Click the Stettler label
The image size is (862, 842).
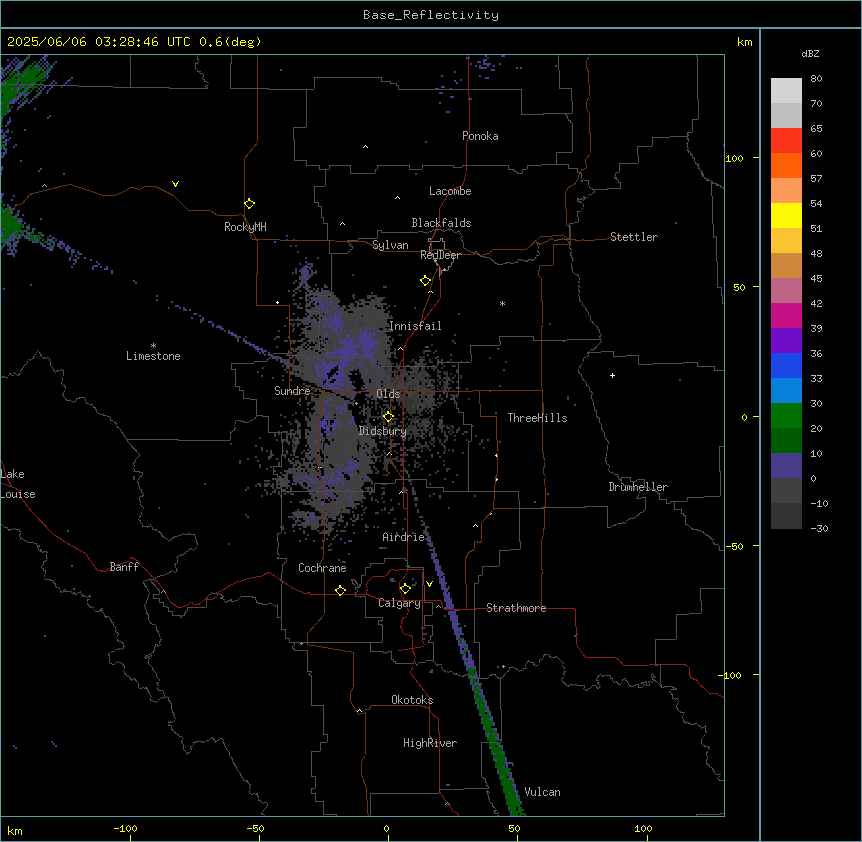pyautogui.click(x=634, y=237)
